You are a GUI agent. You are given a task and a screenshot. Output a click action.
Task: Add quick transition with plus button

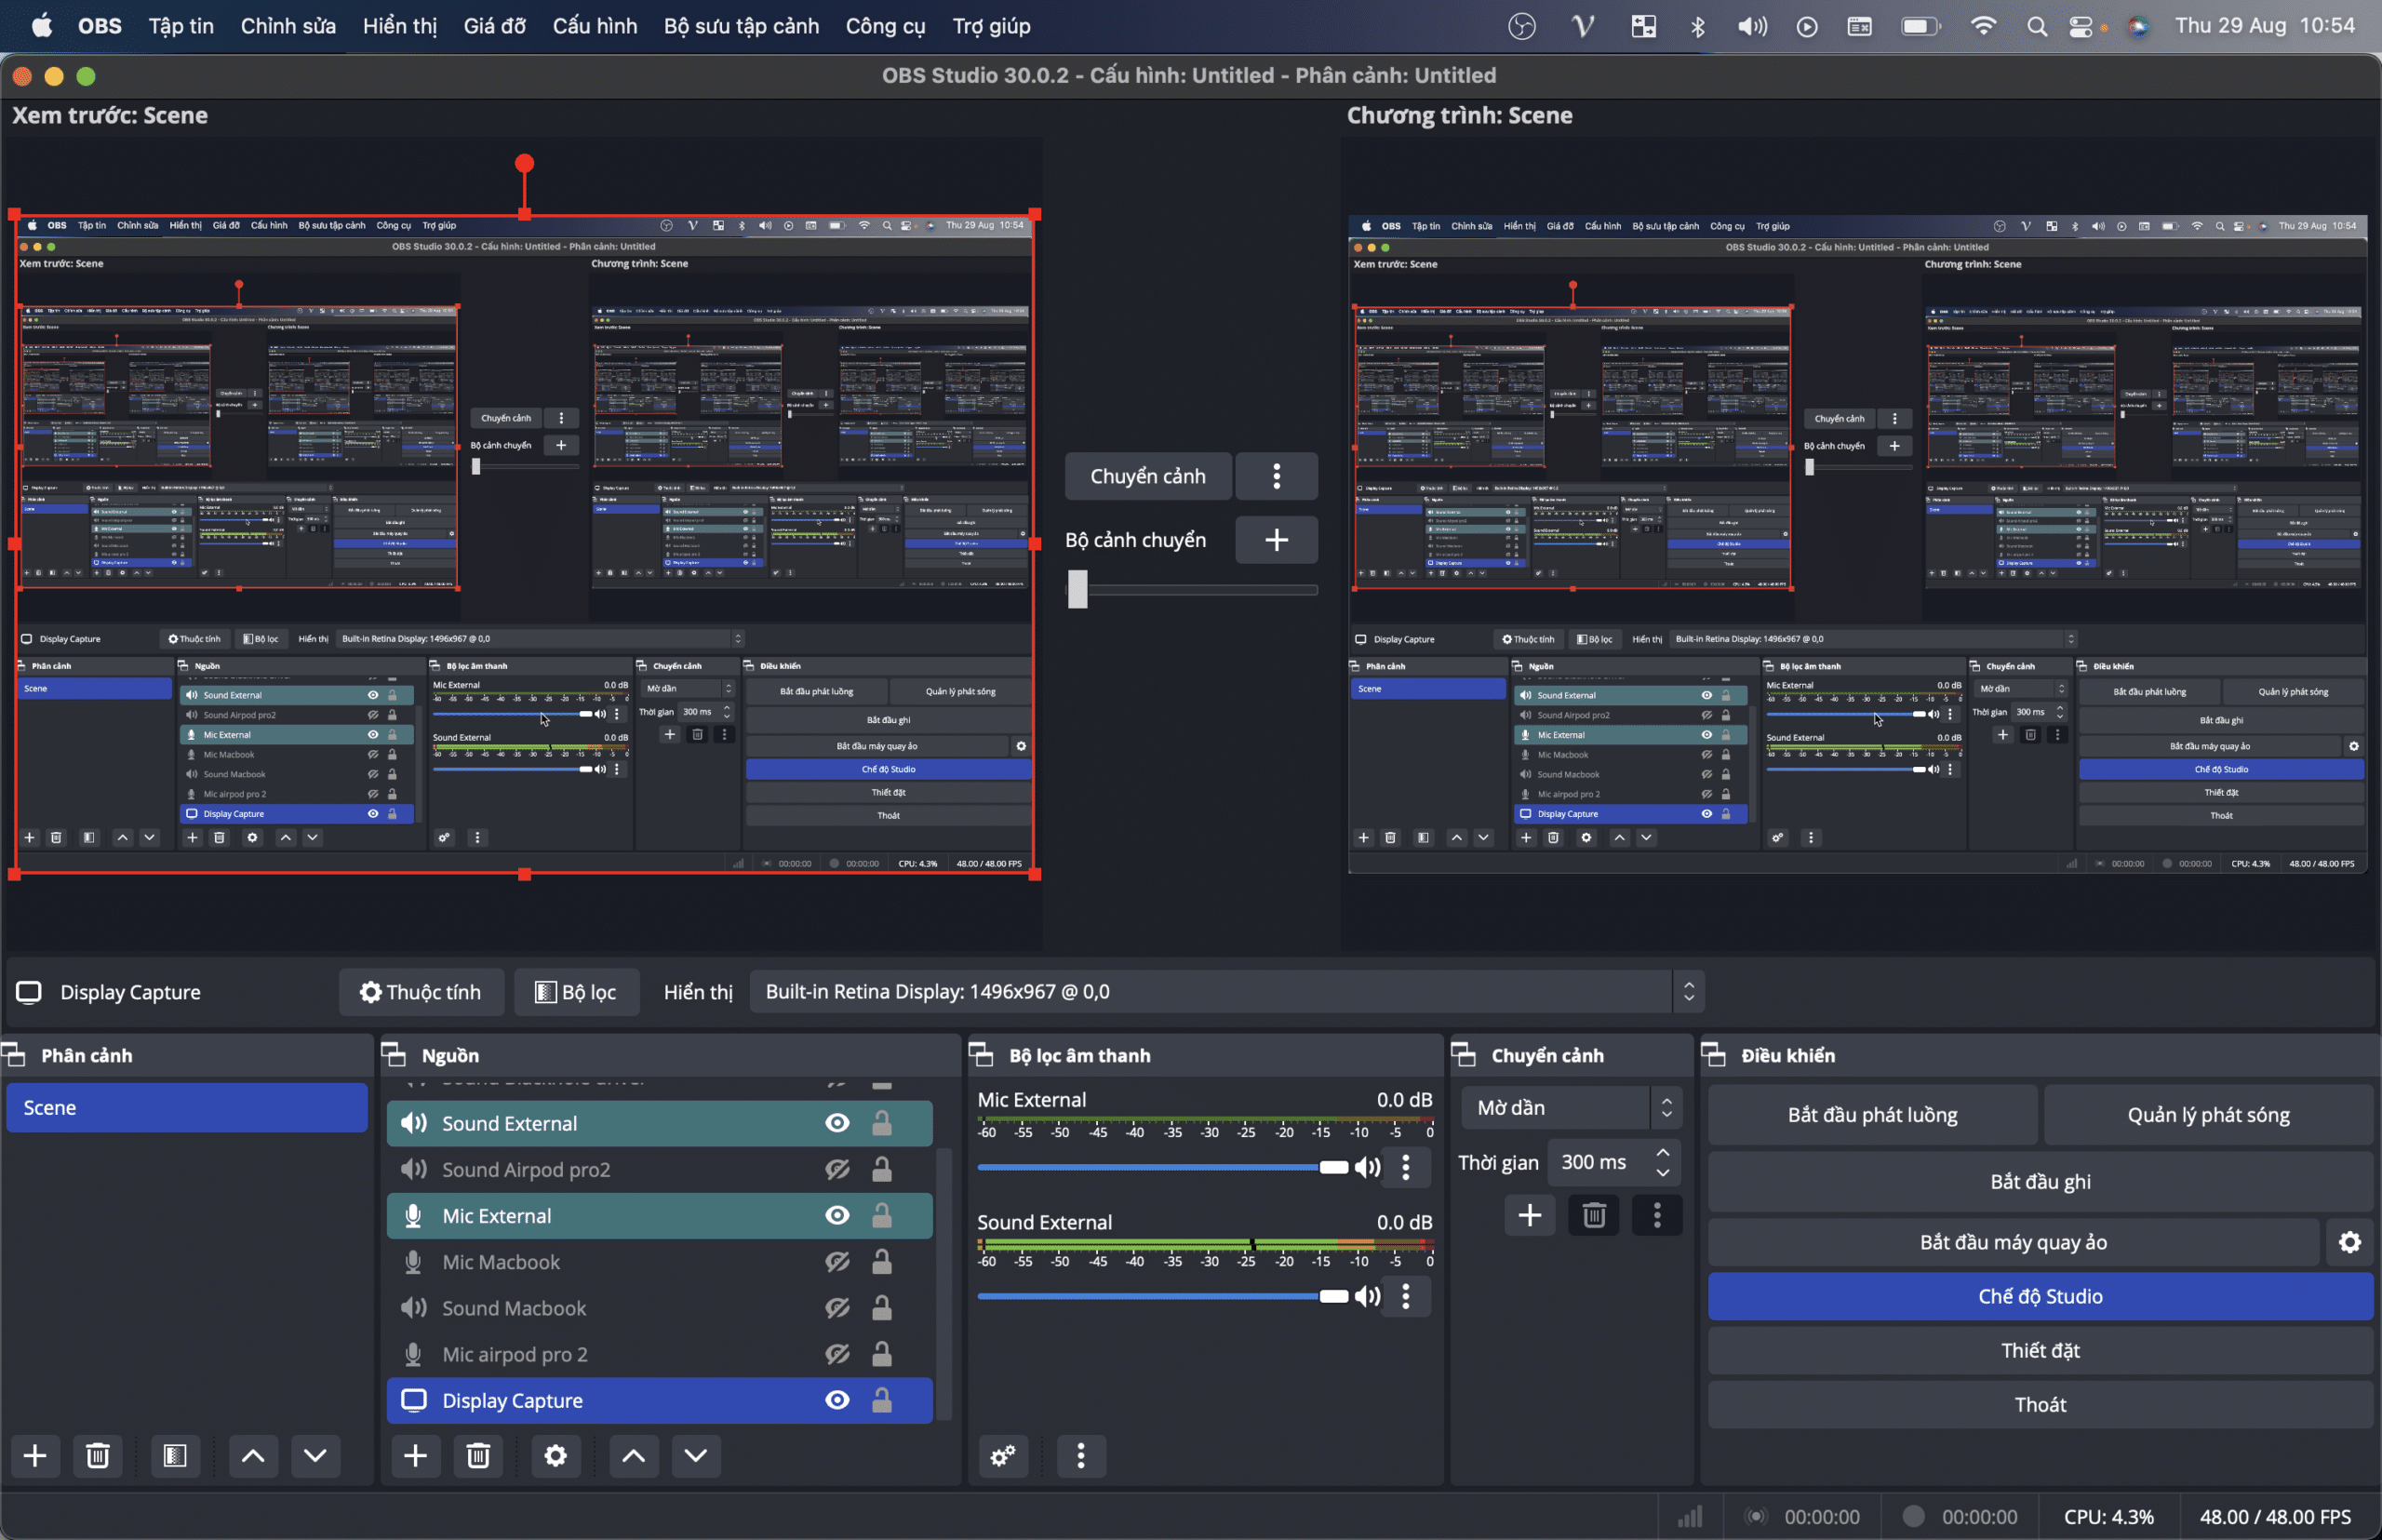tap(1276, 540)
